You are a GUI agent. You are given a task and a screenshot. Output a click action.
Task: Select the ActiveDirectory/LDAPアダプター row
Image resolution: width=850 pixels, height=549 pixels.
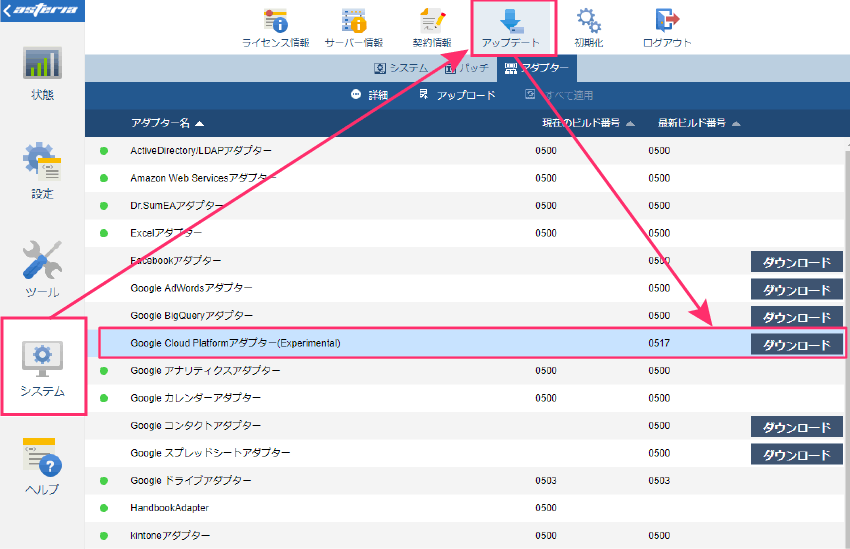pos(466,151)
